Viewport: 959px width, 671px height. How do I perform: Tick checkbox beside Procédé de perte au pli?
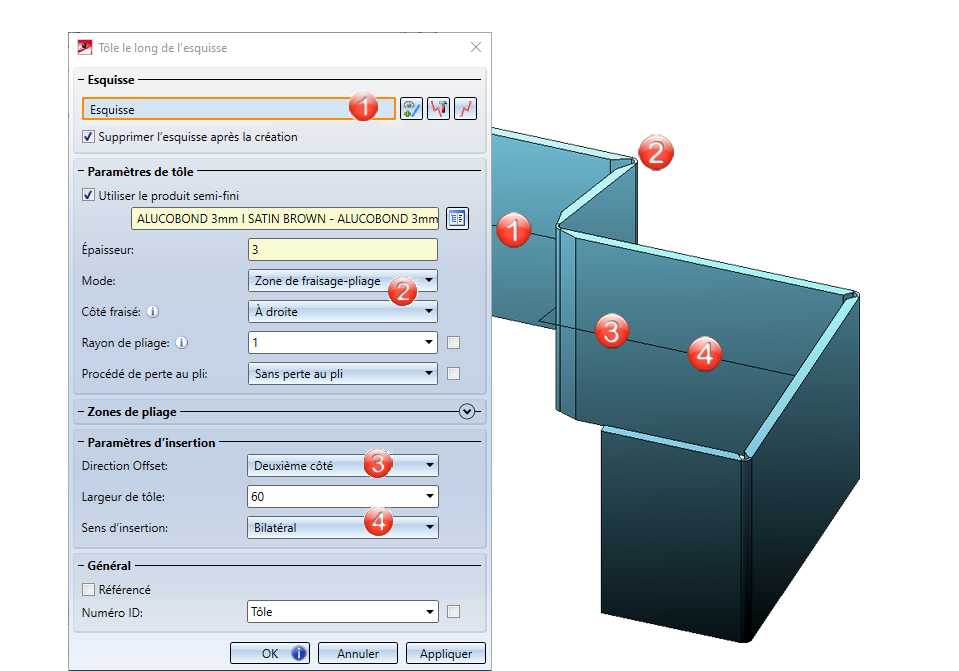click(x=453, y=373)
